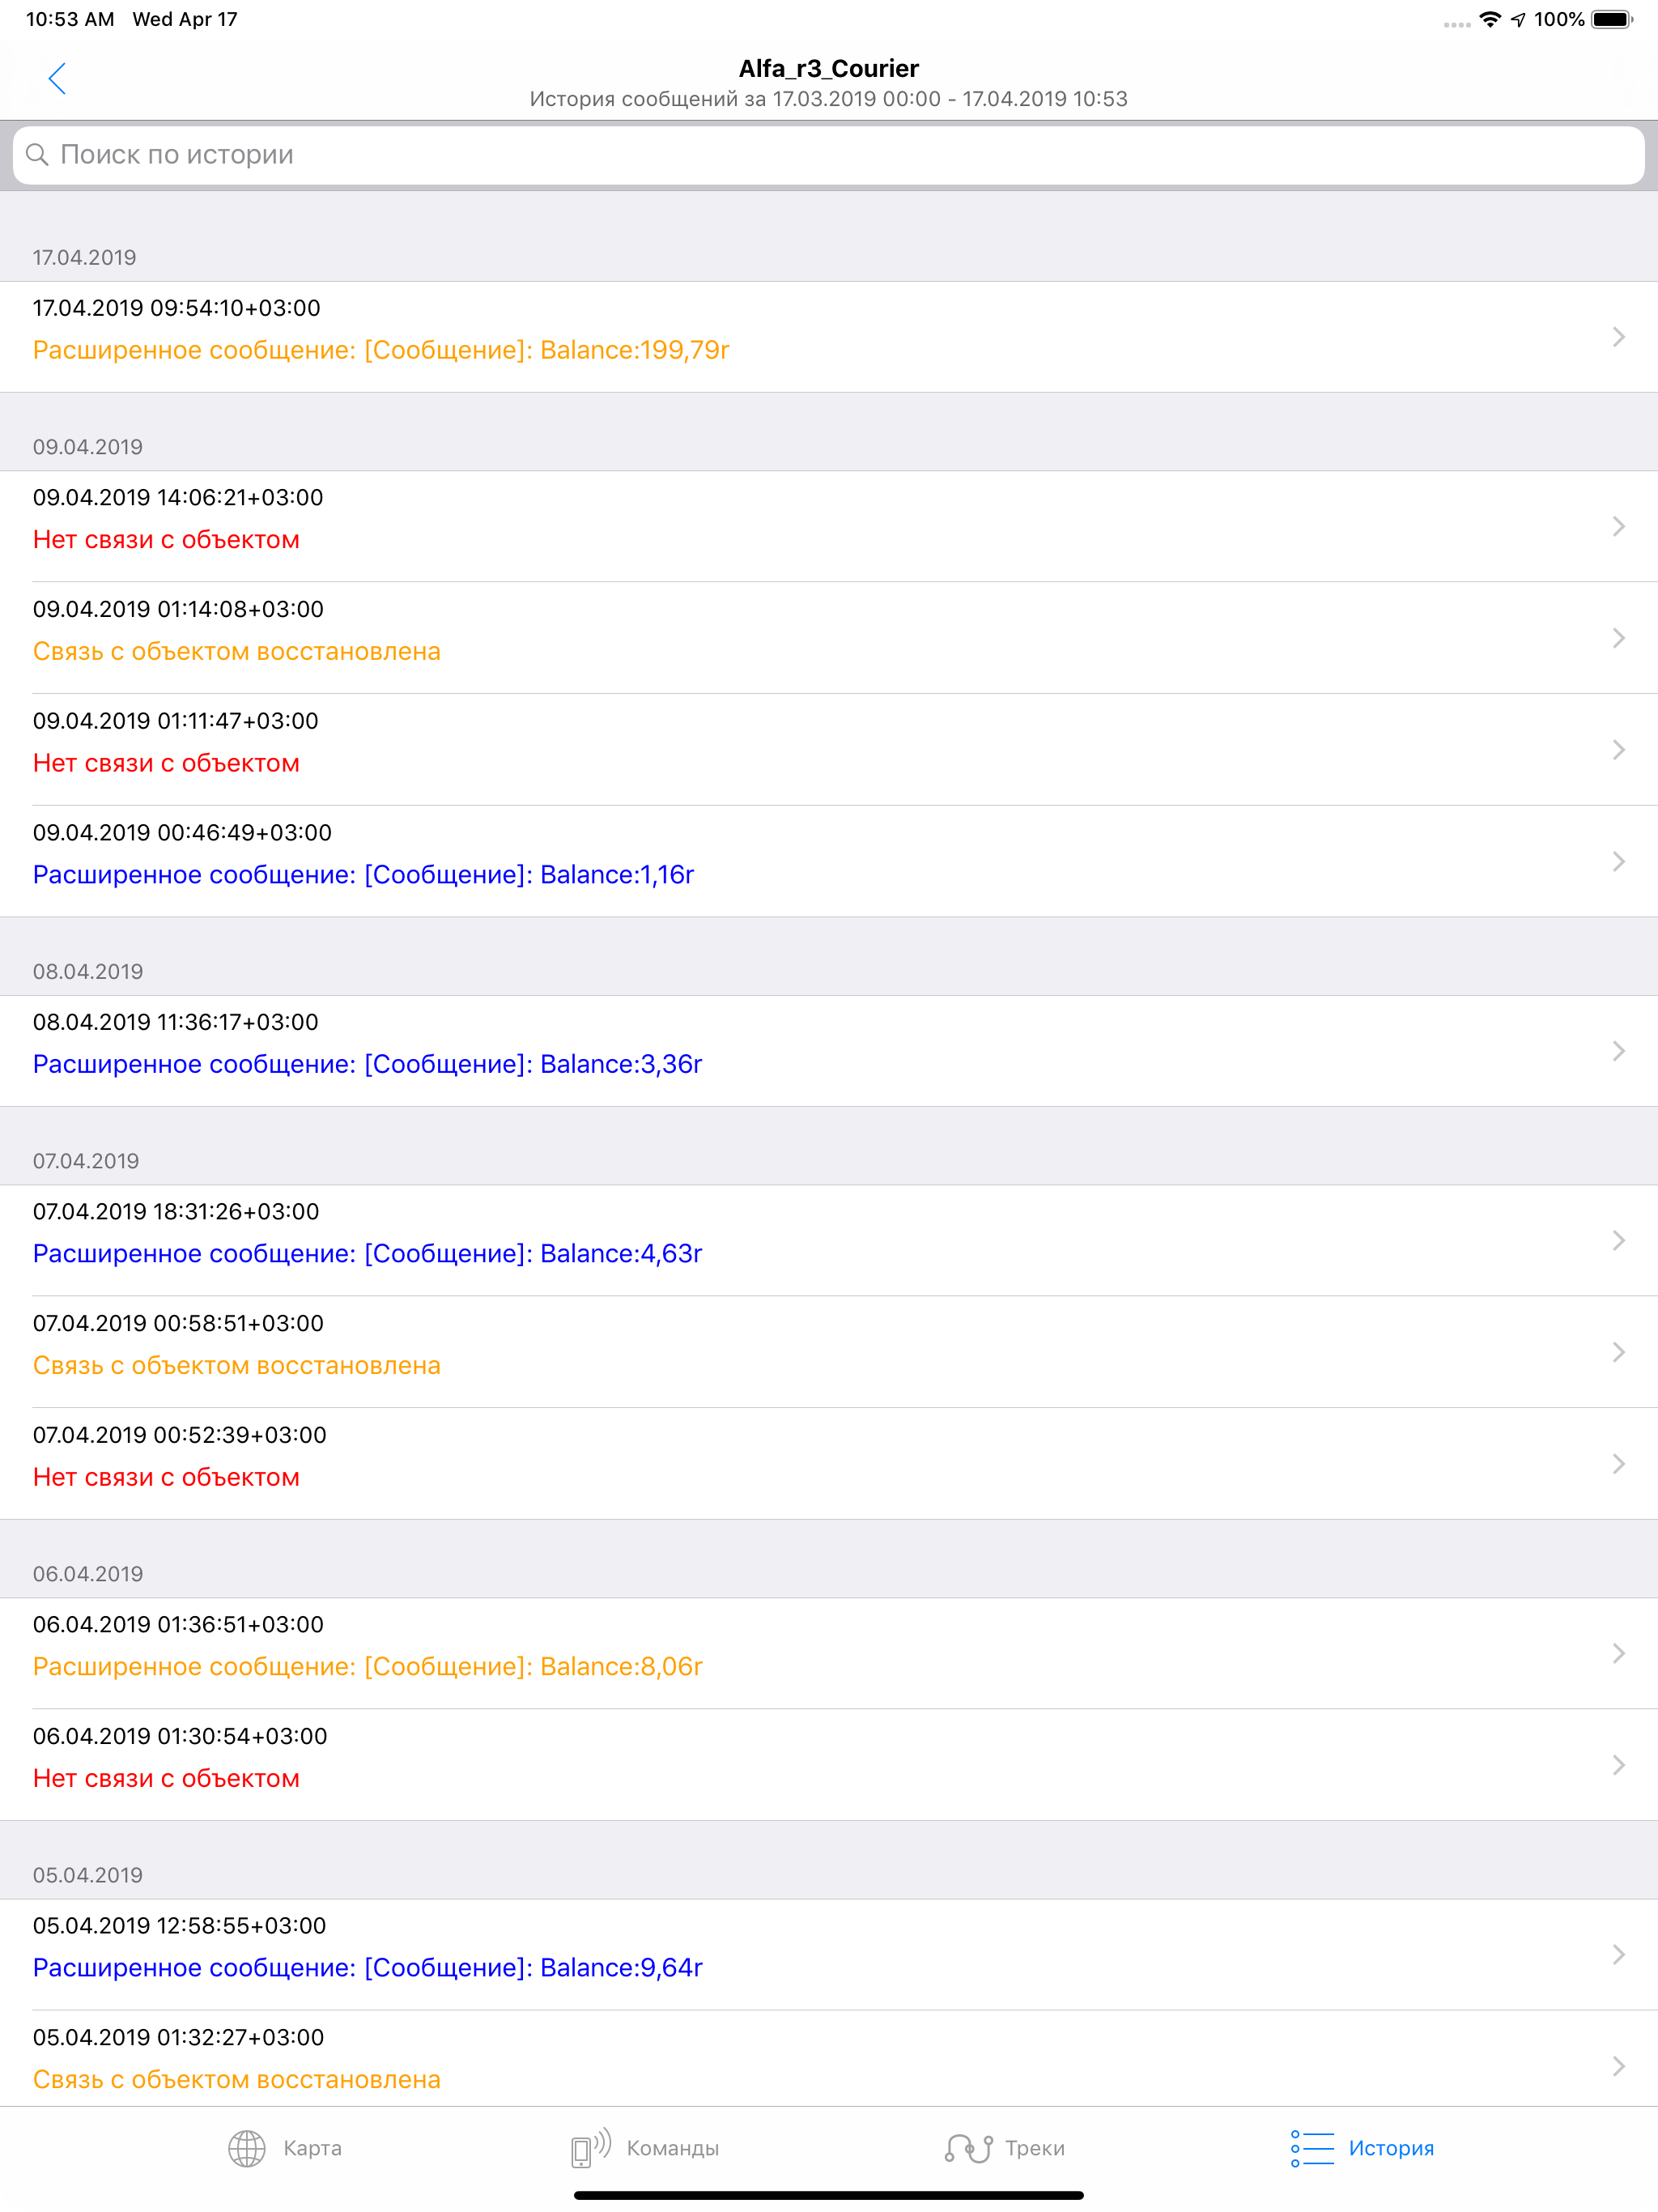Click the 08.04.2019 section header

point(88,971)
